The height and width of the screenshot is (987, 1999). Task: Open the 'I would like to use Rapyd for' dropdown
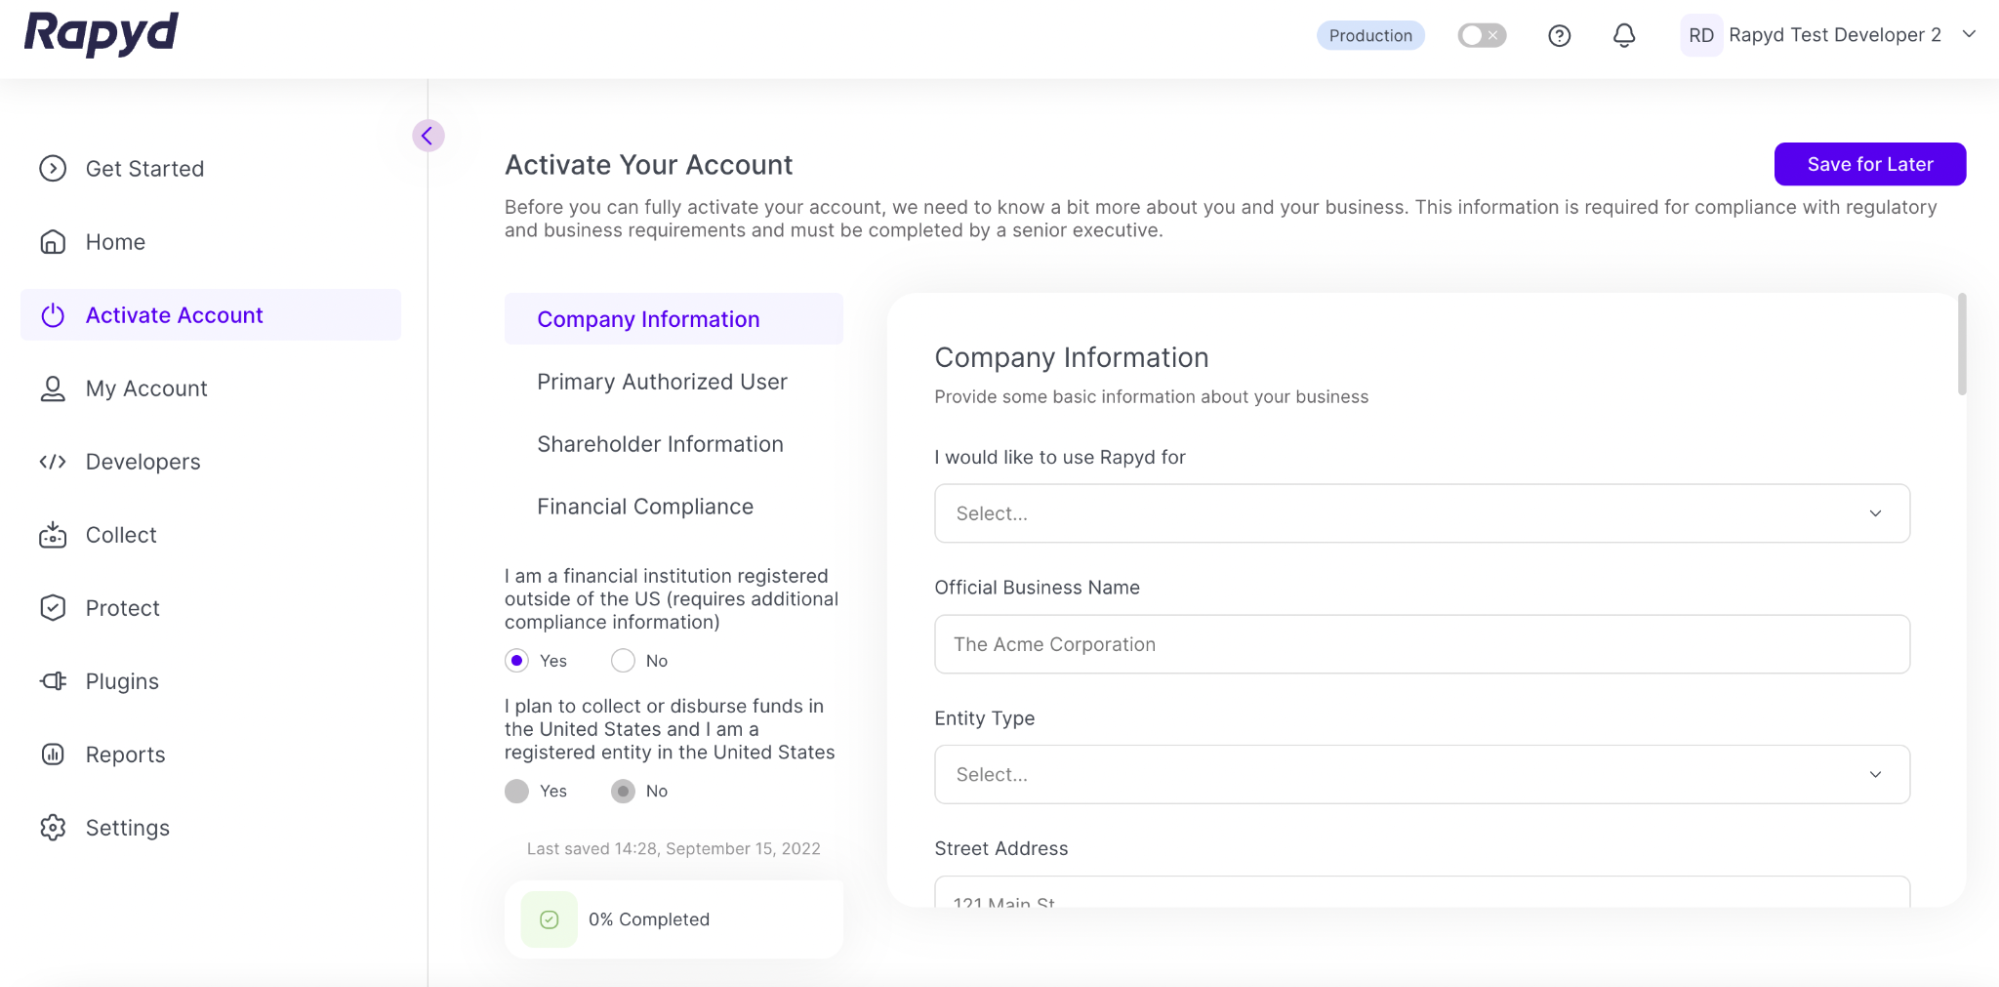click(1421, 514)
